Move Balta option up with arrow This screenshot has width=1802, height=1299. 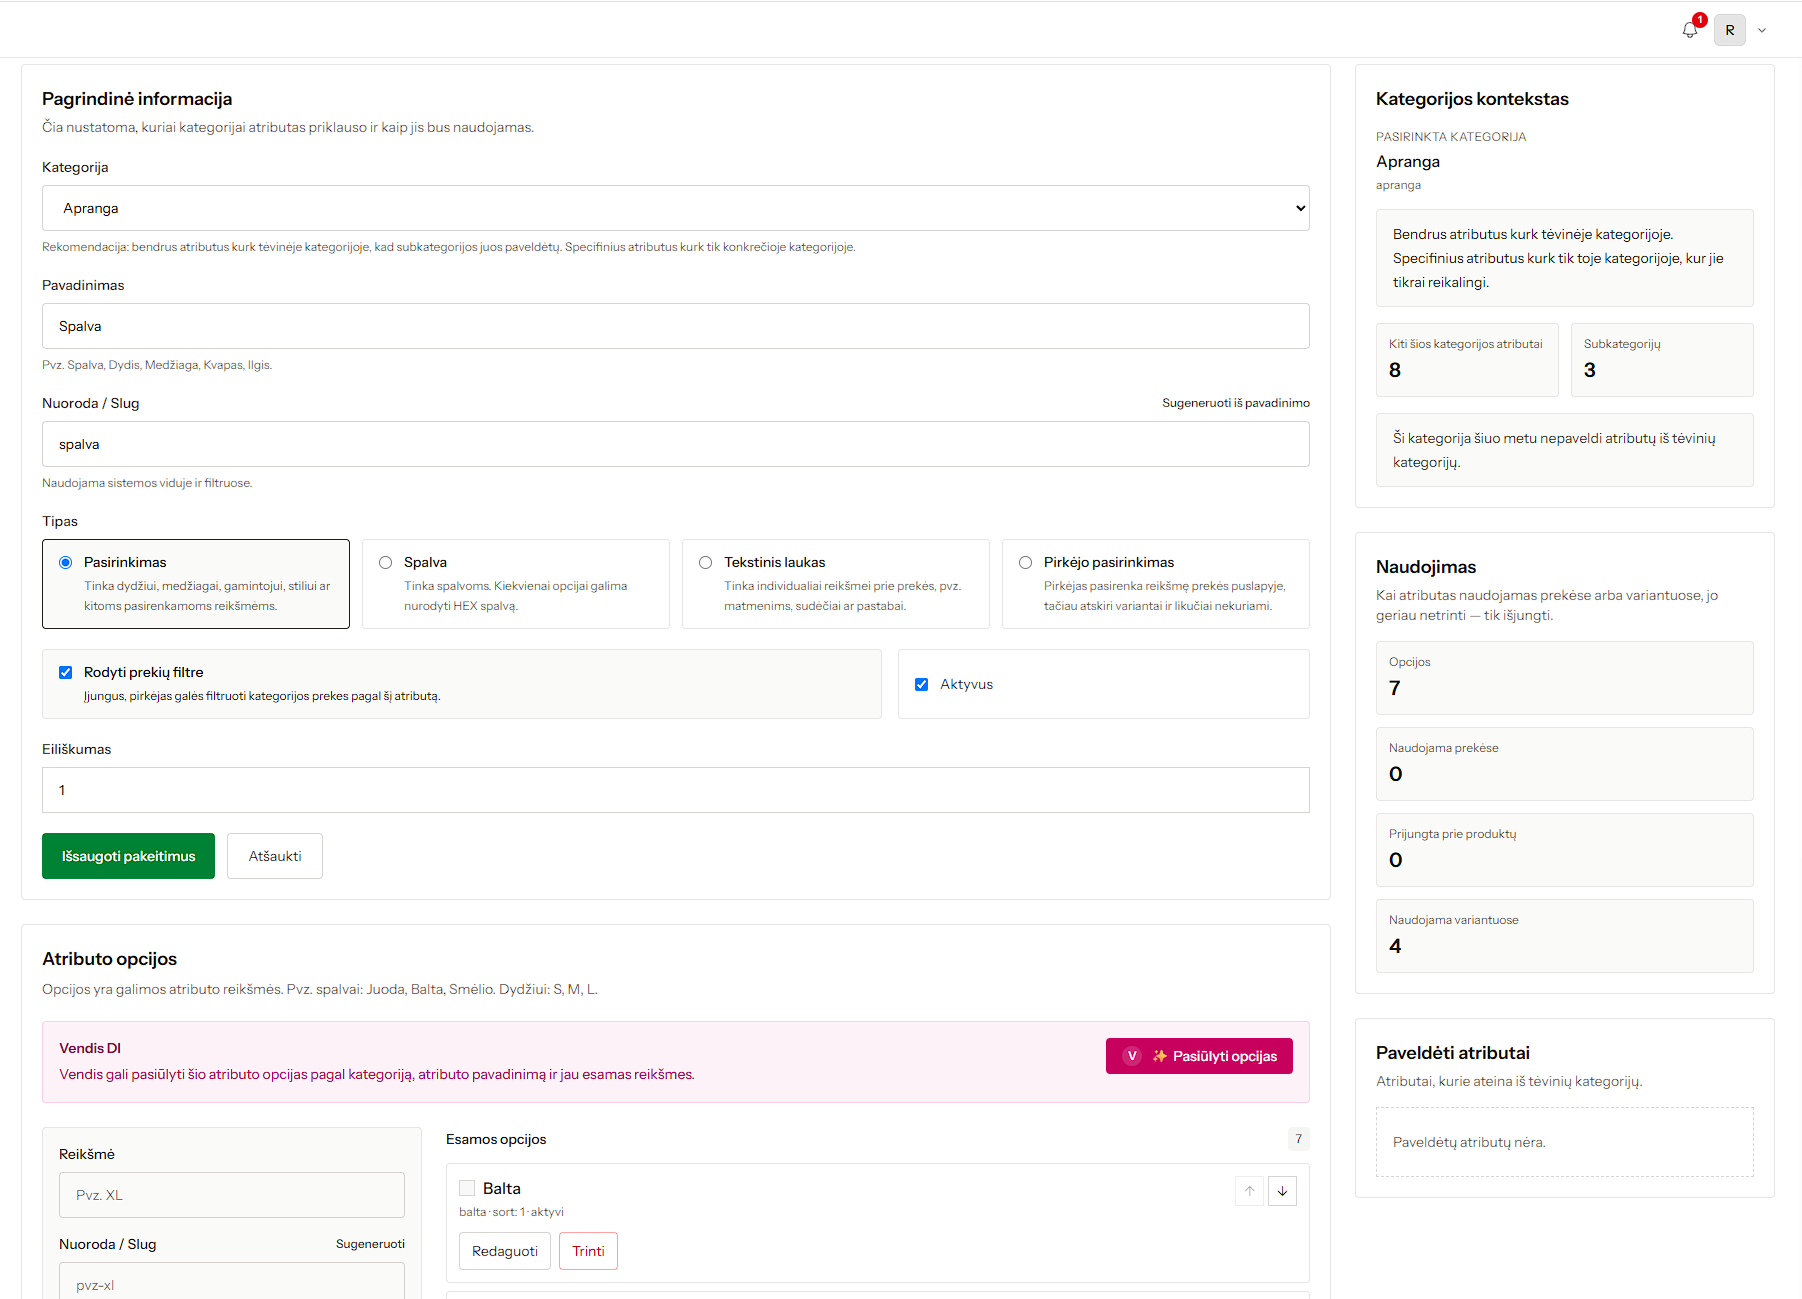(1250, 1191)
